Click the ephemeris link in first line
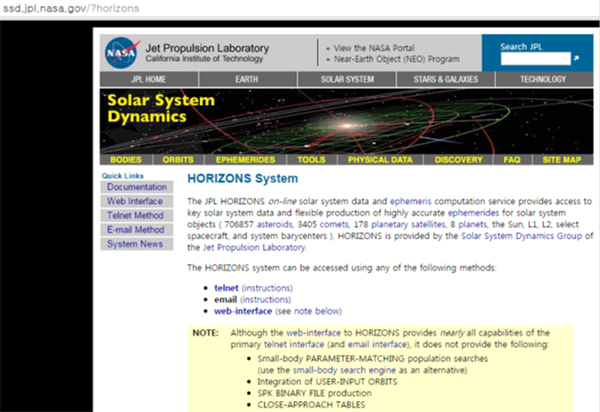Screen dimensions: 600x412 pos(411,201)
